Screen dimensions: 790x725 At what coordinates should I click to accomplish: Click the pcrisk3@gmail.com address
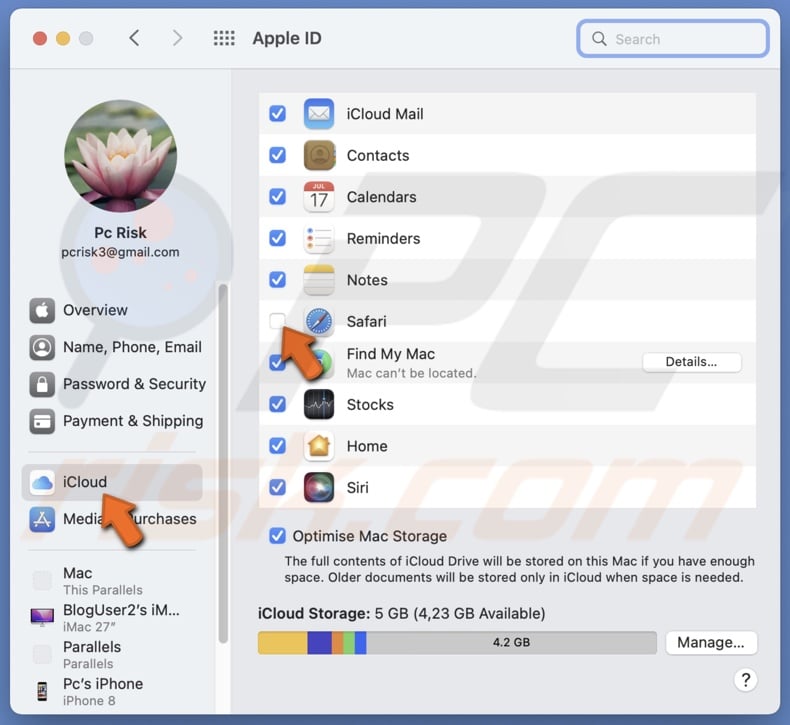[x=120, y=252]
